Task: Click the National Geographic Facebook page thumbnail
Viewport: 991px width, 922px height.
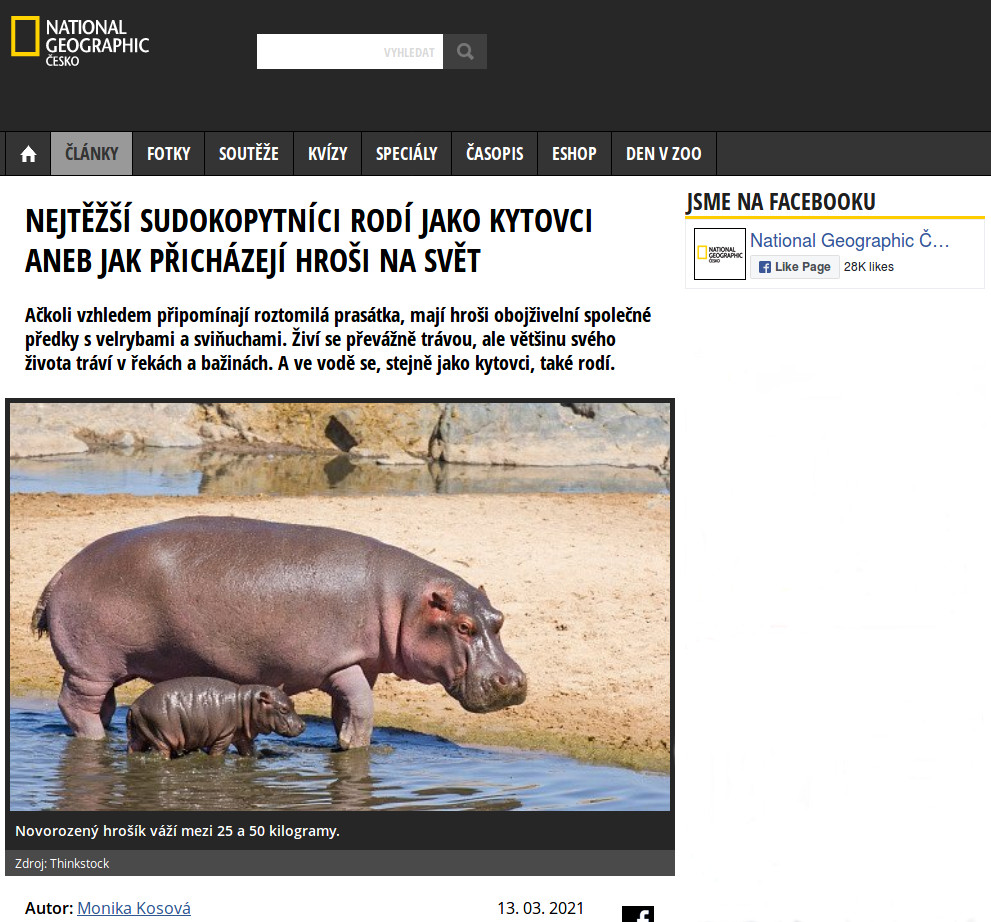Action: point(719,254)
